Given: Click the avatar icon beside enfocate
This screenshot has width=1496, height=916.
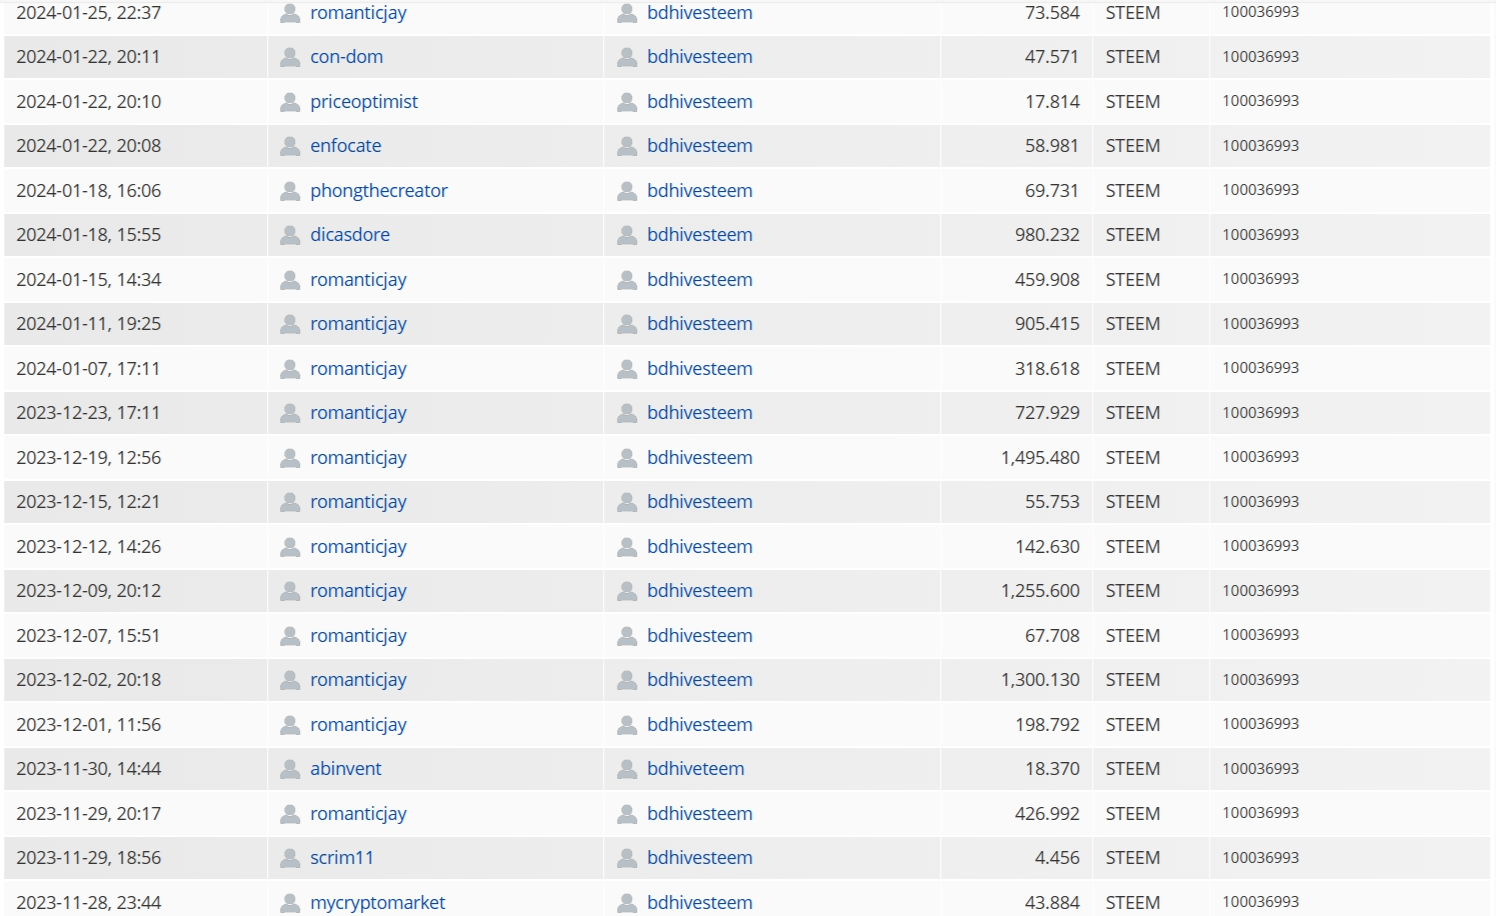Looking at the screenshot, I should point(290,146).
